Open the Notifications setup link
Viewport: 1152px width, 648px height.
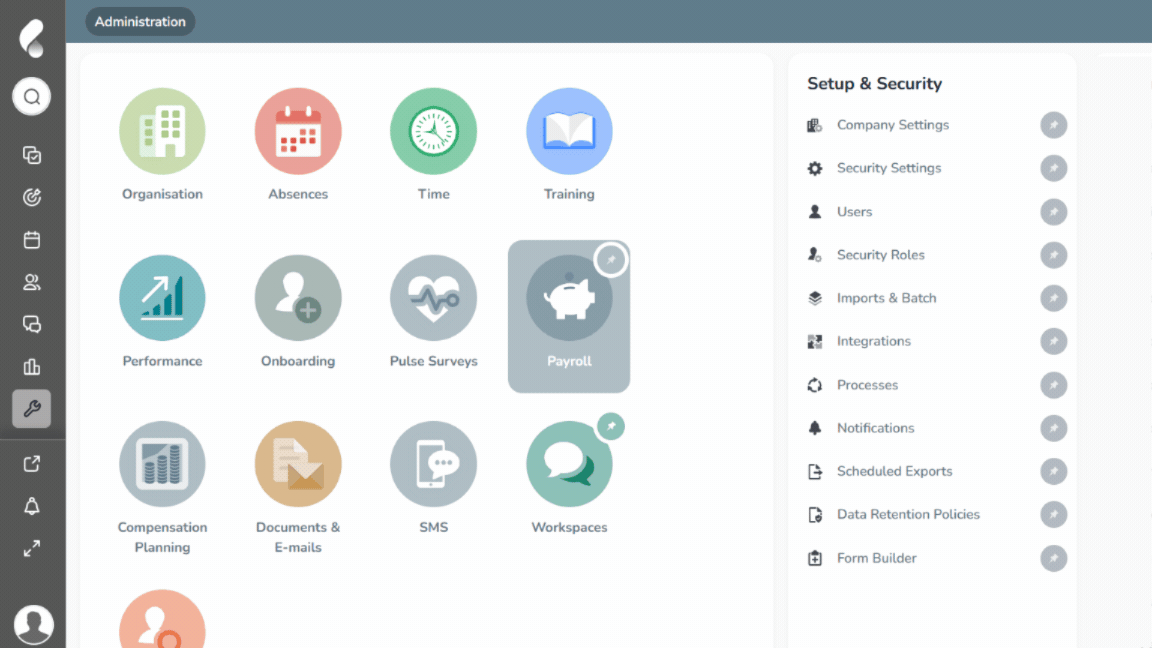(875, 428)
